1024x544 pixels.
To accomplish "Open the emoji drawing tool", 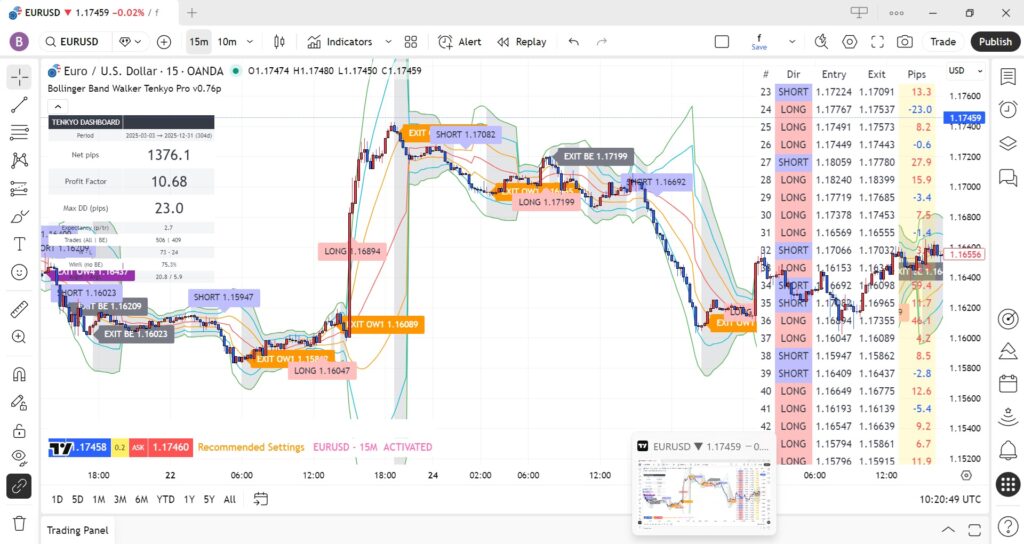I will (19, 271).
